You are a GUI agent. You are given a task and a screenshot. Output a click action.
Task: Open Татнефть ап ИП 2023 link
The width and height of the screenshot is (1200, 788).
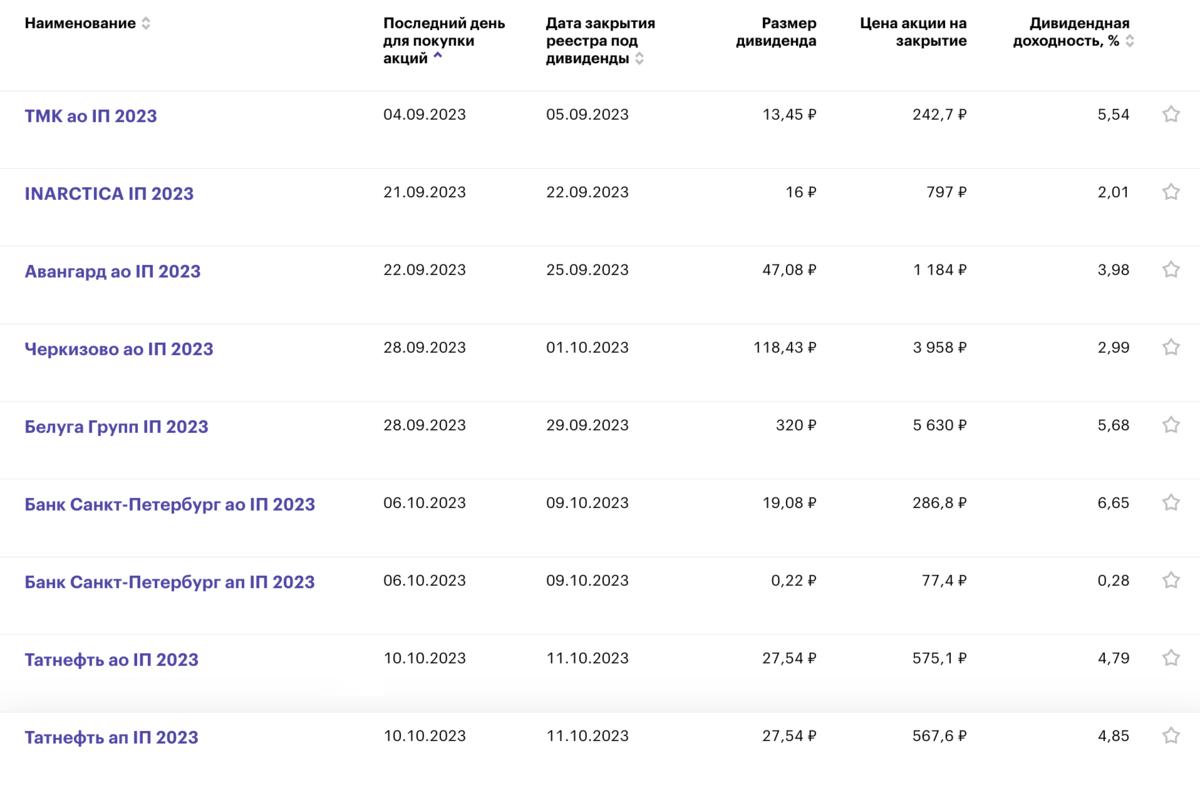tap(112, 737)
